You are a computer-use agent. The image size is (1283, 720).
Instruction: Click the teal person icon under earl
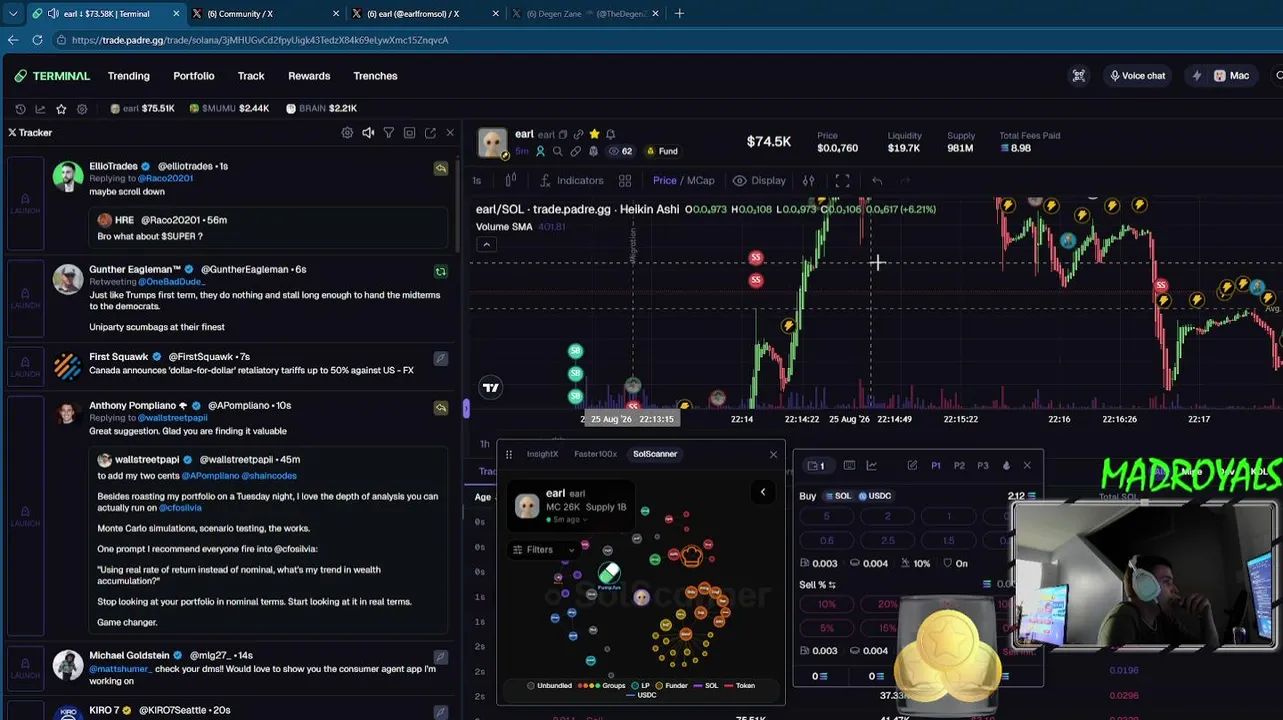pos(540,151)
